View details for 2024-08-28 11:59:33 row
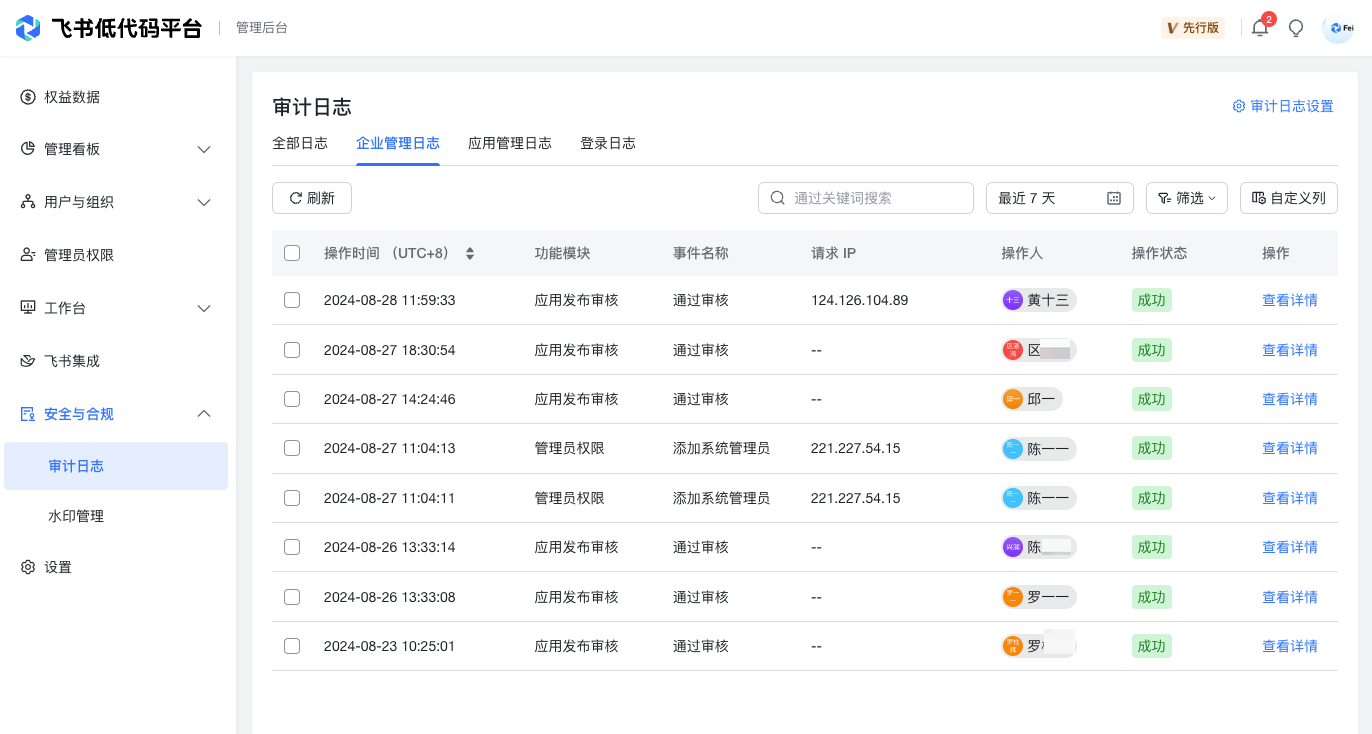Image resolution: width=1372 pixels, height=734 pixels. click(1290, 300)
